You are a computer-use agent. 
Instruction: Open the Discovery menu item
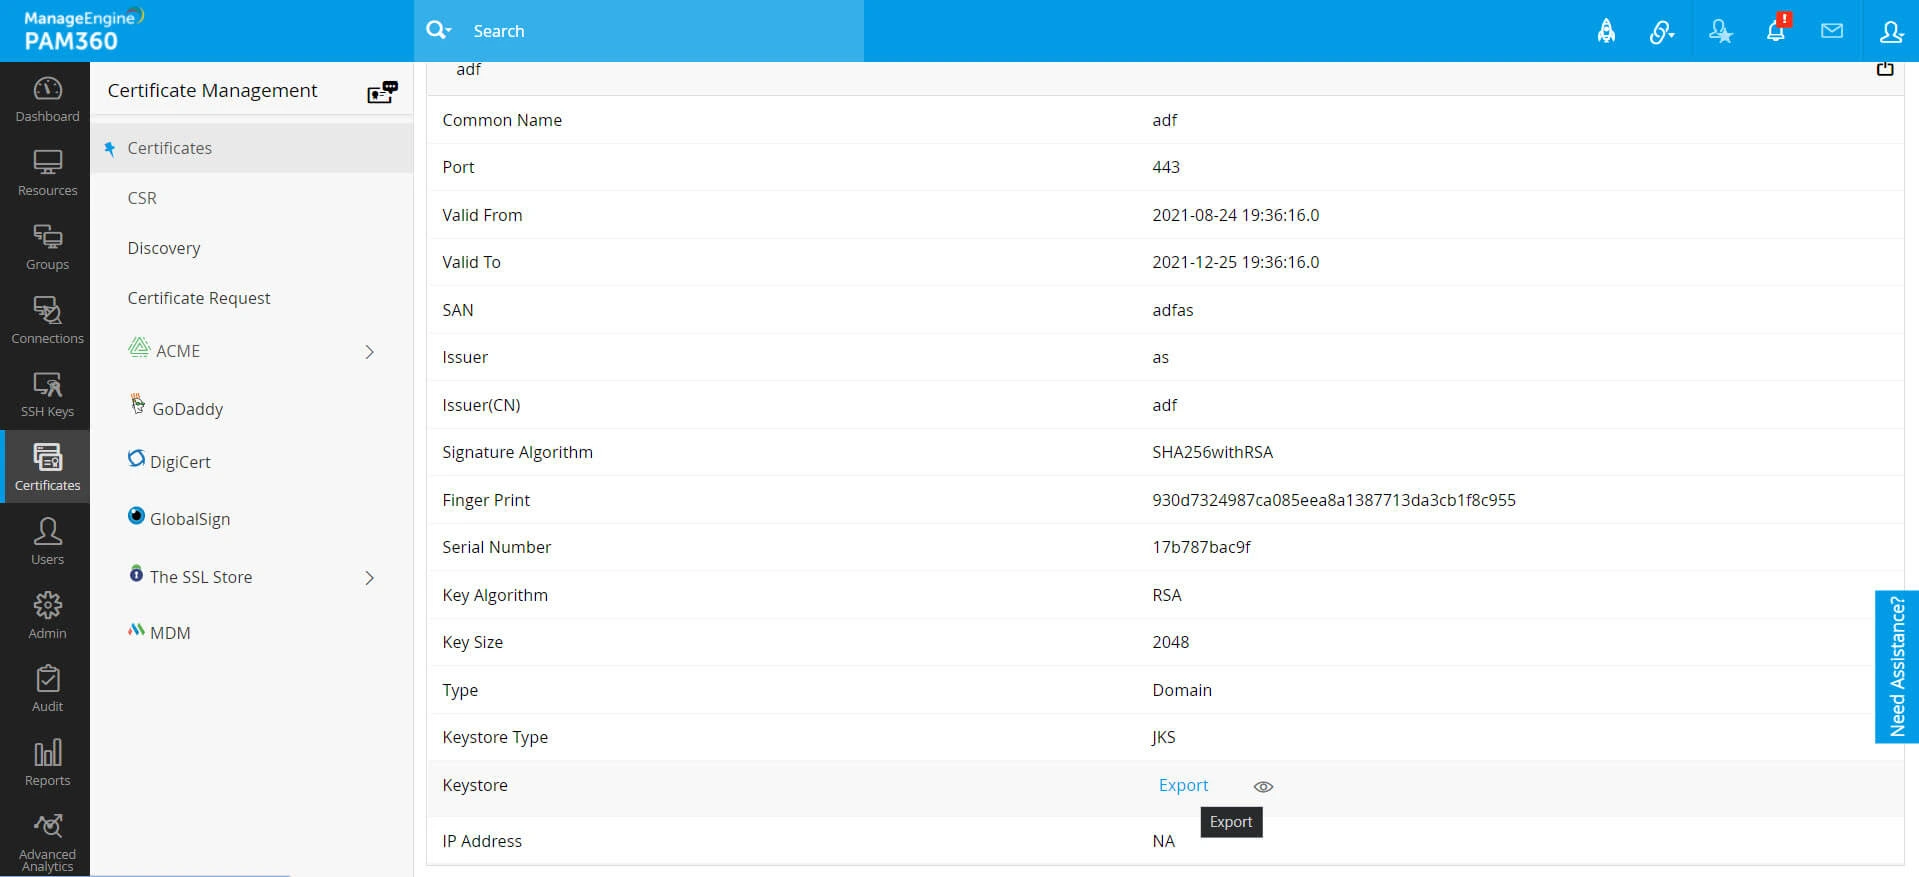[164, 248]
